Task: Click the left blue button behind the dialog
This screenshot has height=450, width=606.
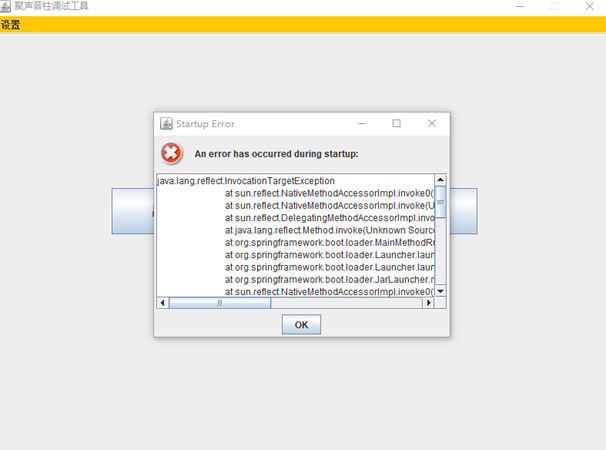Action: (x=133, y=211)
